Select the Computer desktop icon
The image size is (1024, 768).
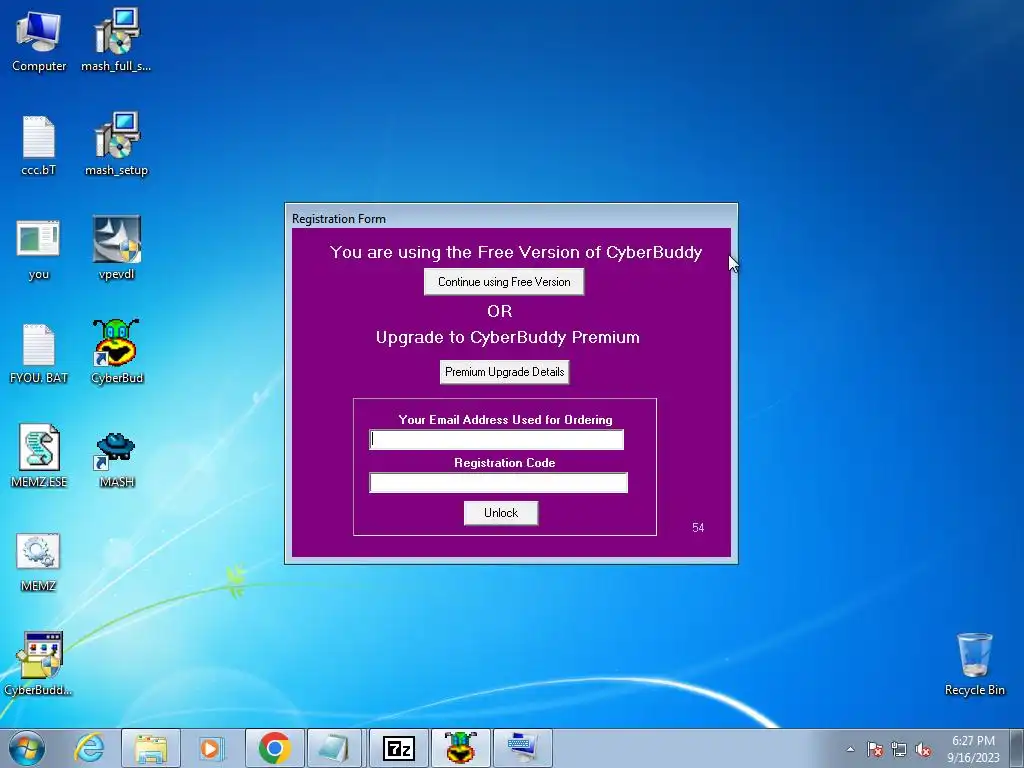click(x=39, y=42)
